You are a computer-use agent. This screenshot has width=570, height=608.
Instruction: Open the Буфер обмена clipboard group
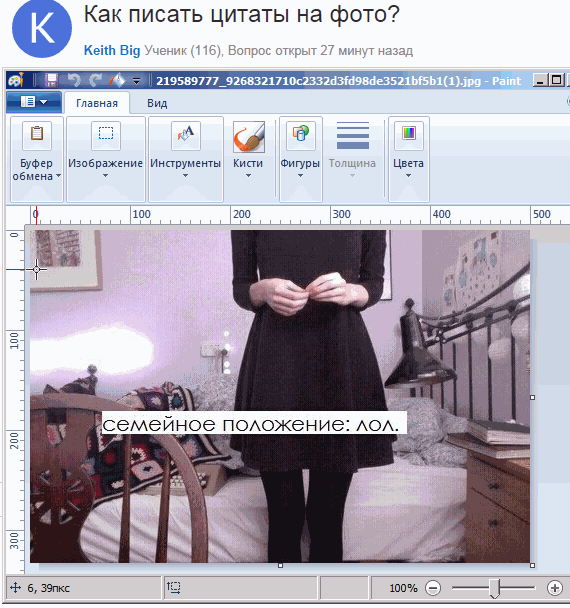pyautogui.click(x=36, y=159)
